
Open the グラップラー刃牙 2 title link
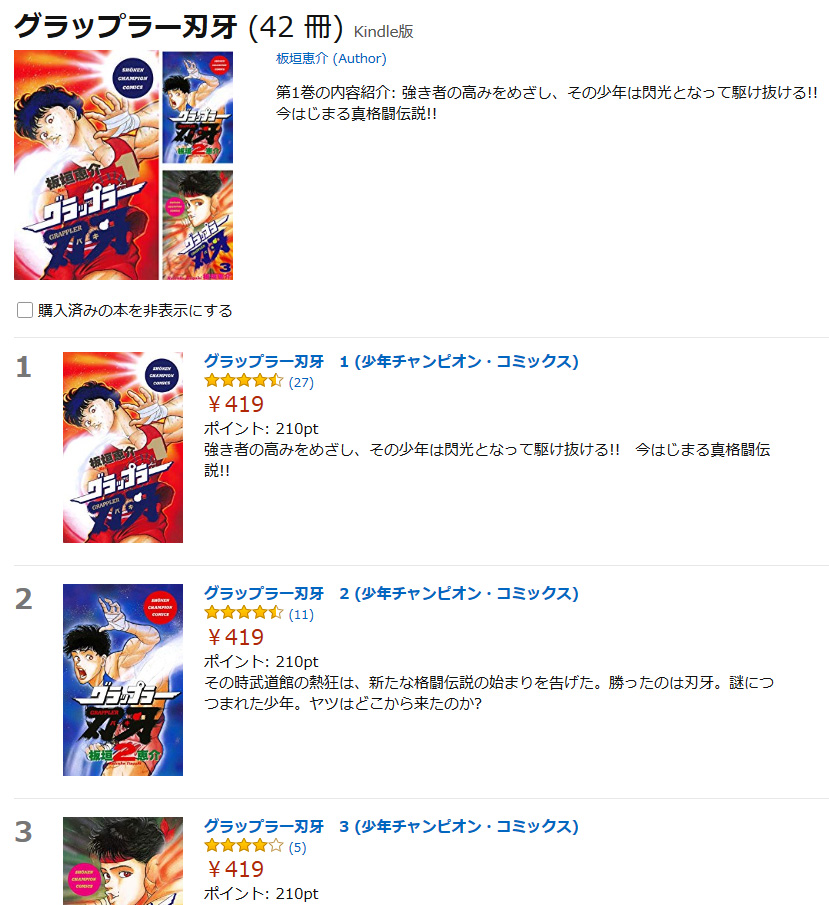click(391, 593)
